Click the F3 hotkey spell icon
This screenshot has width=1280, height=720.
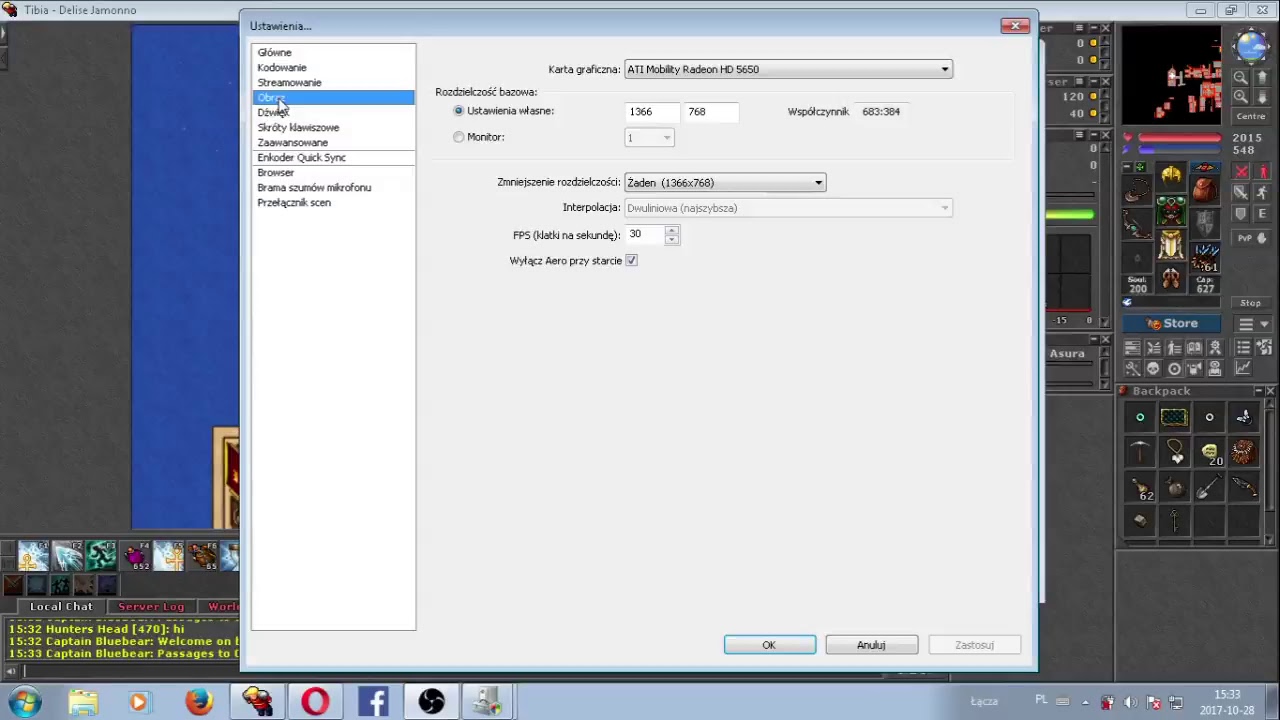[101, 556]
